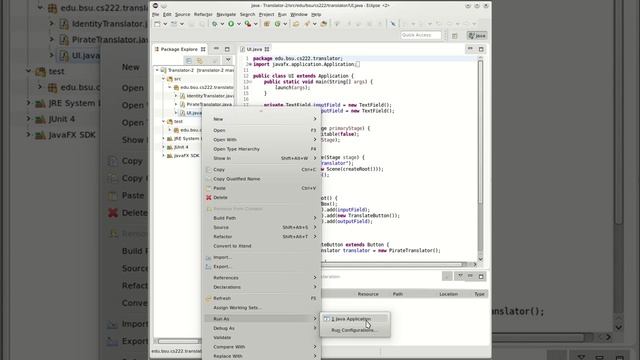
Task: Select Import in context menu
Action: click(262, 257)
